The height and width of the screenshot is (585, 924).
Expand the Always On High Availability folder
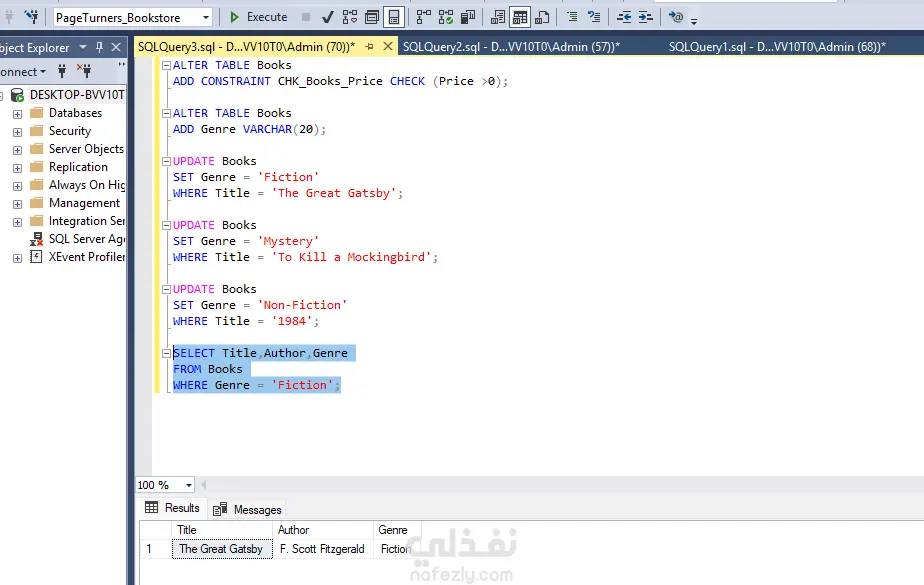[x=17, y=186]
